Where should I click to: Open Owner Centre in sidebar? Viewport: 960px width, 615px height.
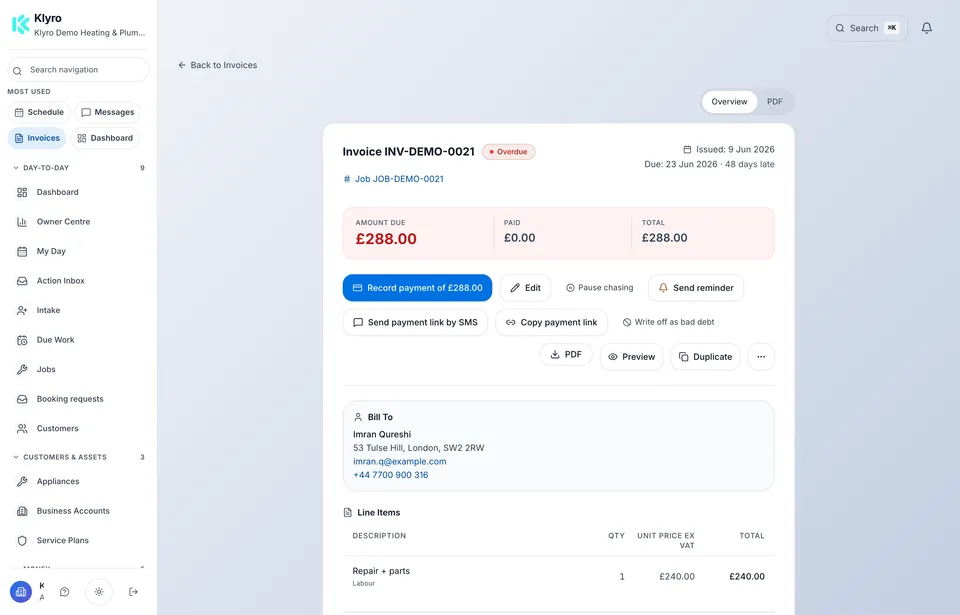coord(63,222)
